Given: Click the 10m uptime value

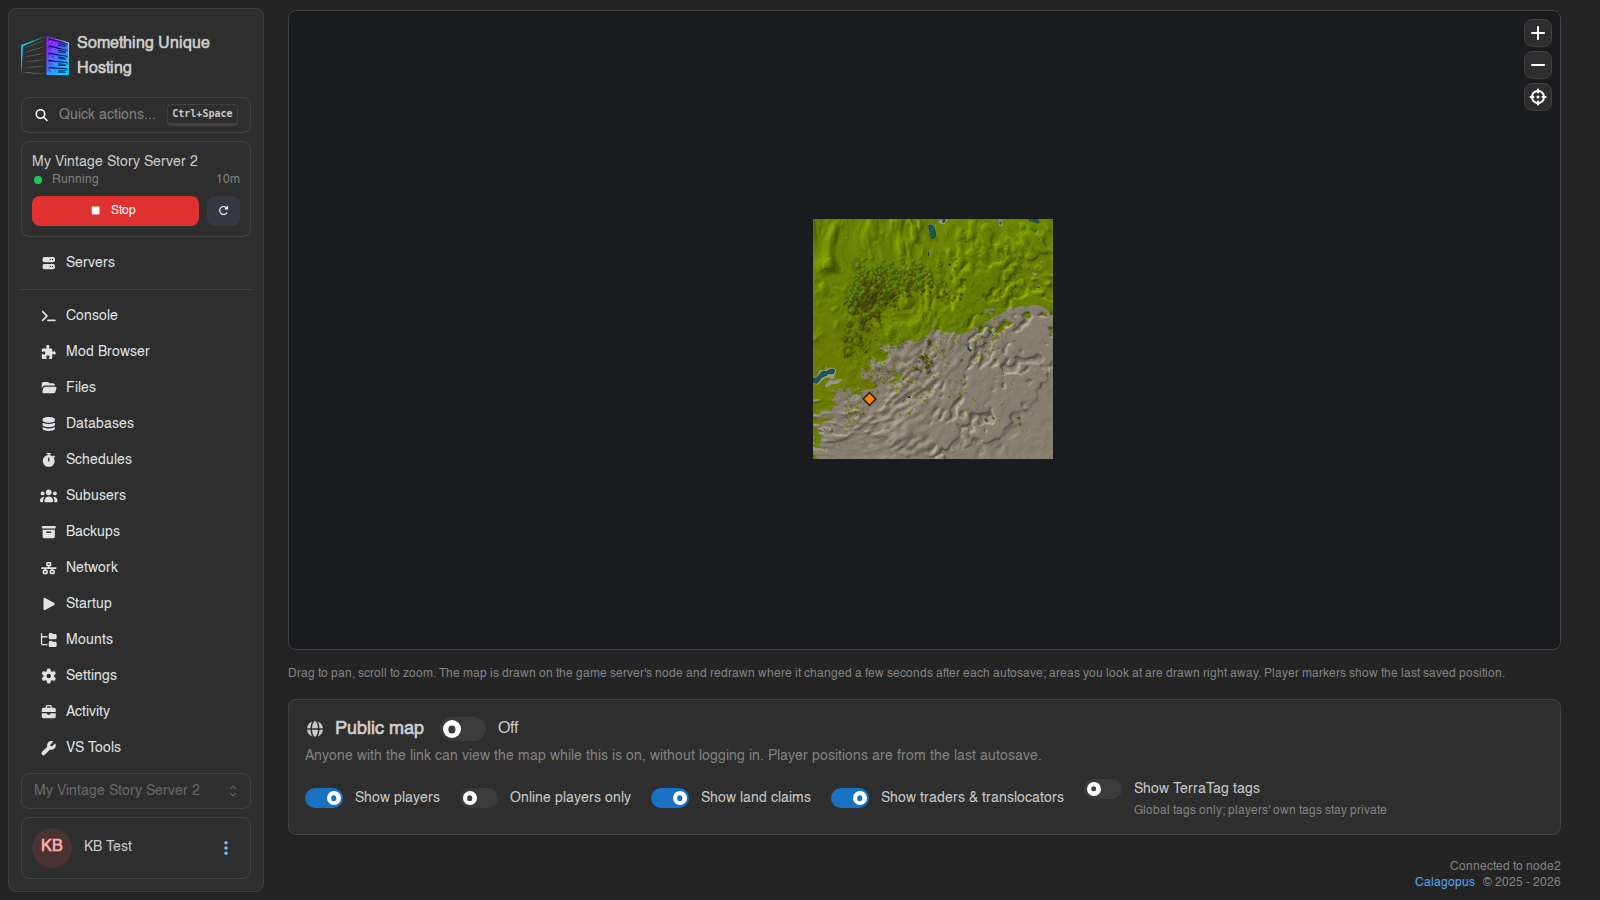Looking at the screenshot, I should (228, 179).
